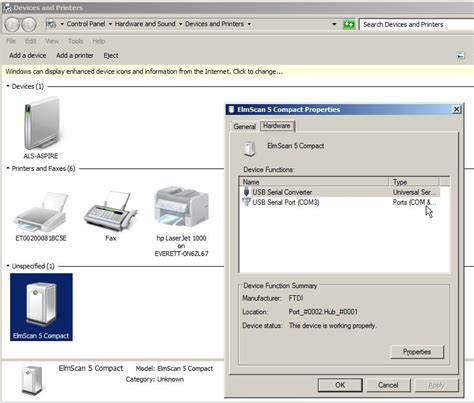Click Add a printer
474x403 pixels.
click(75, 55)
